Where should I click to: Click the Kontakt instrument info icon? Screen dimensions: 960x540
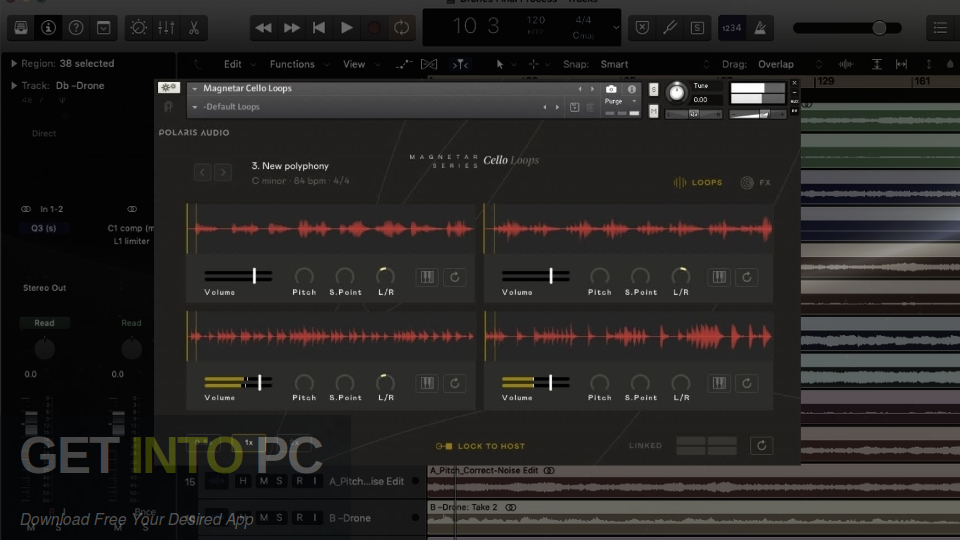point(631,89)
